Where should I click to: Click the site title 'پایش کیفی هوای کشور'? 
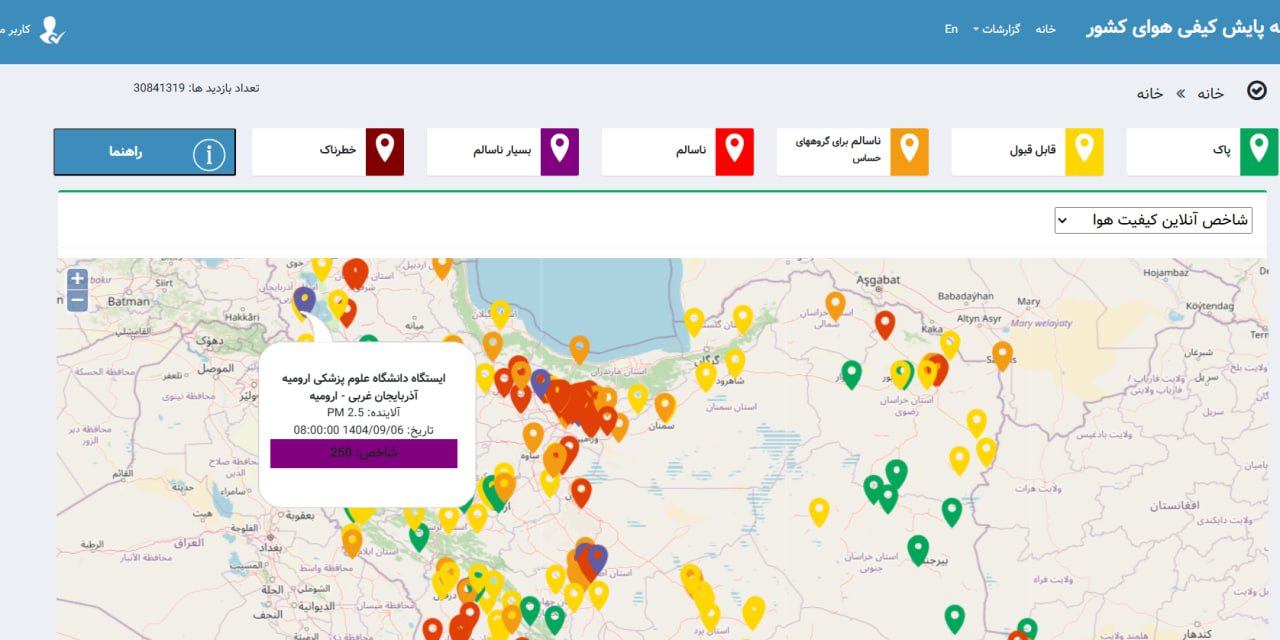1180,29
